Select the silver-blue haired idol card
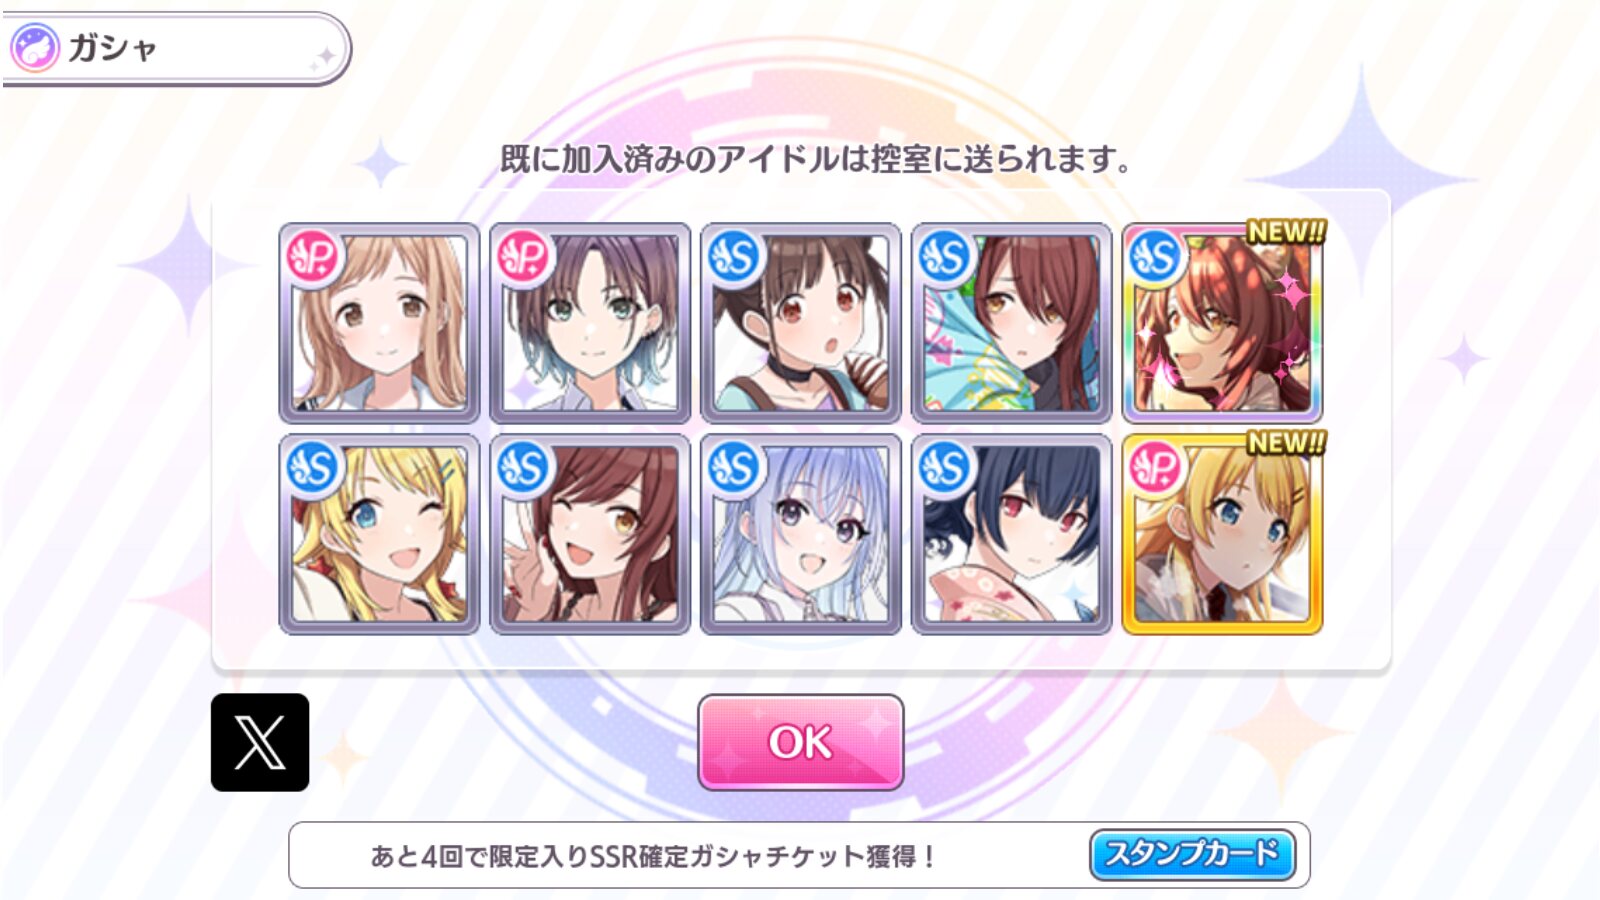 tap(801, 534)
